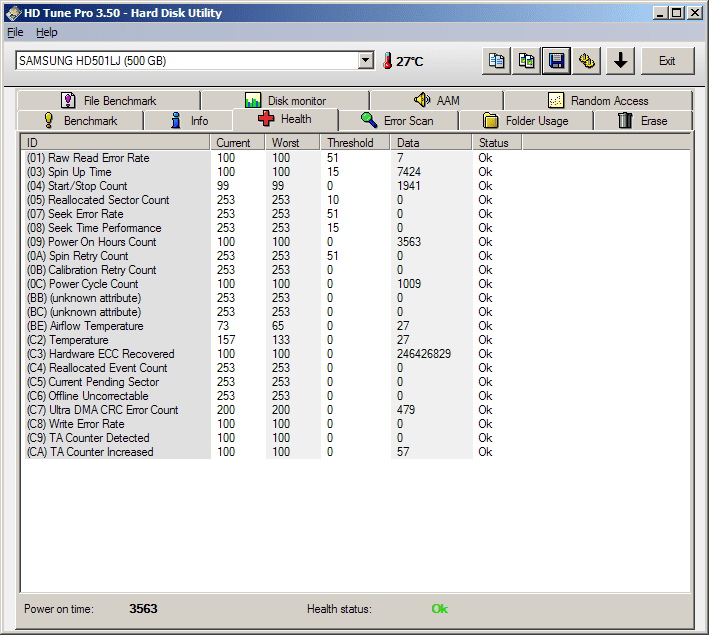
Task: Click the HD Tune Pro title bar icon
Action: tap(14, 13)
